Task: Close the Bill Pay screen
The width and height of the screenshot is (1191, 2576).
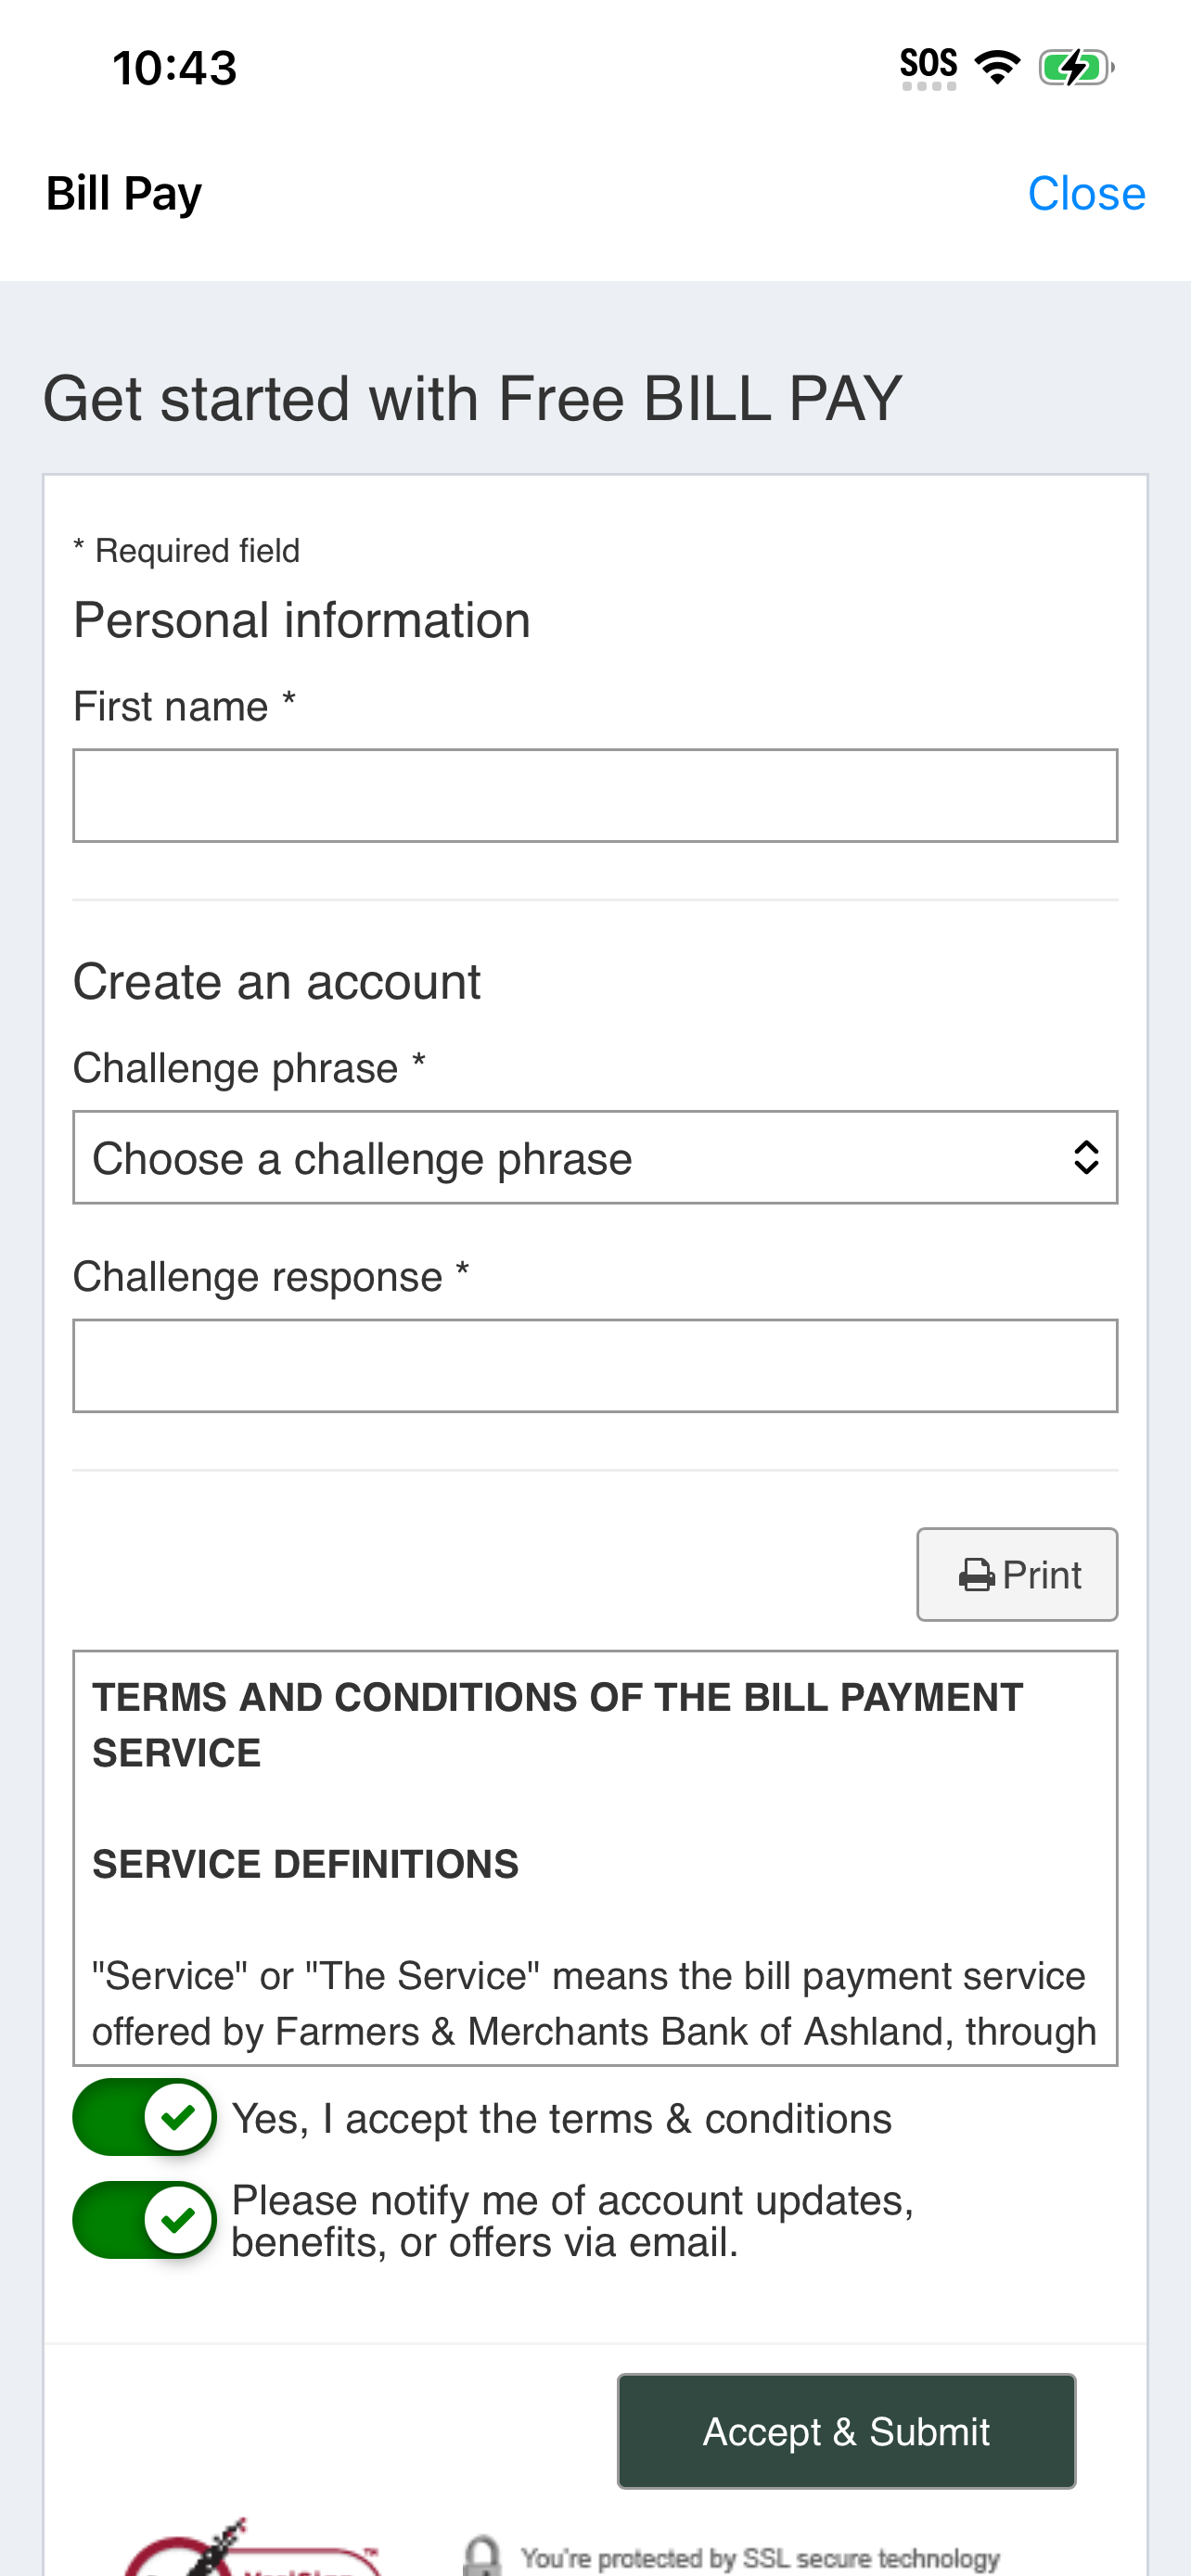Action: [x=1086, y=193]
